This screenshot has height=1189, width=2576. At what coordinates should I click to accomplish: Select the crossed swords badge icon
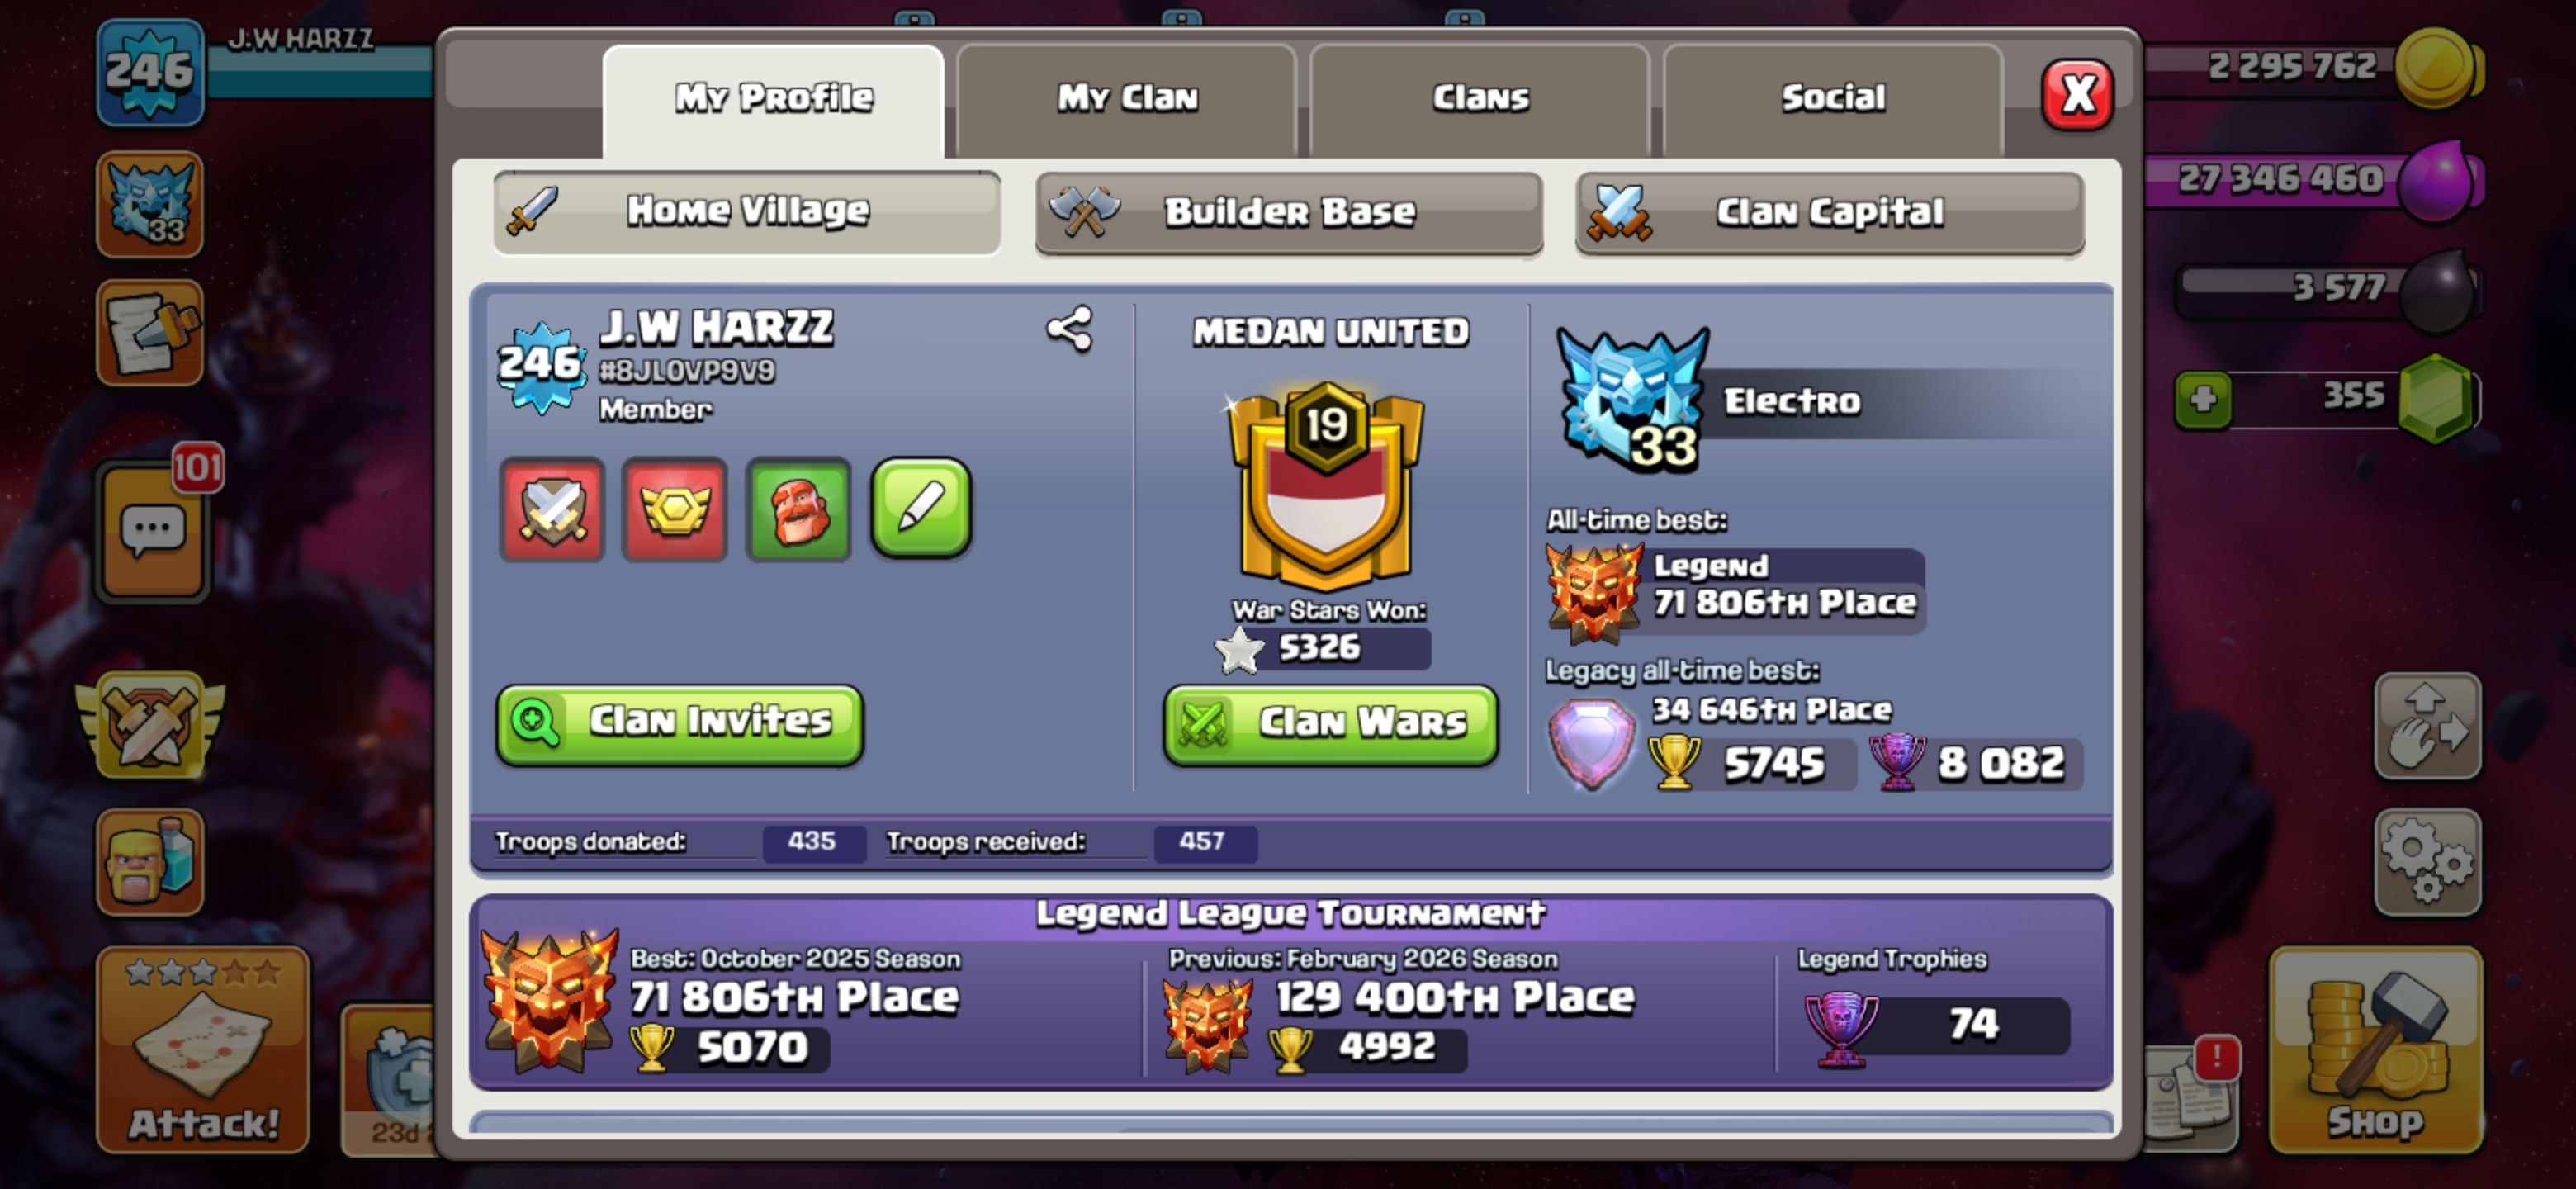click(x=552, y=510)
